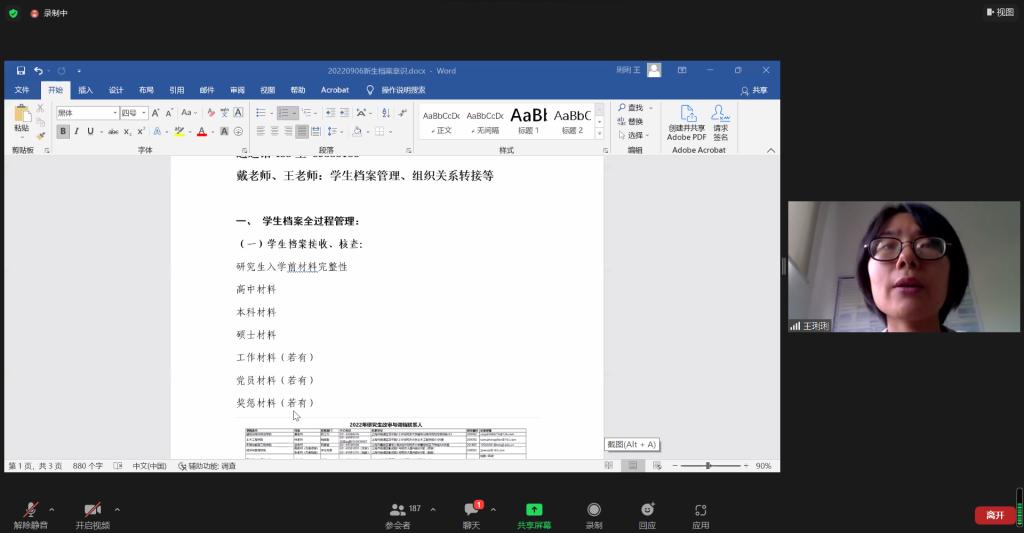
Task: Click the Create and Share Adobe PDF icon
Action: [x=686, y=122]
